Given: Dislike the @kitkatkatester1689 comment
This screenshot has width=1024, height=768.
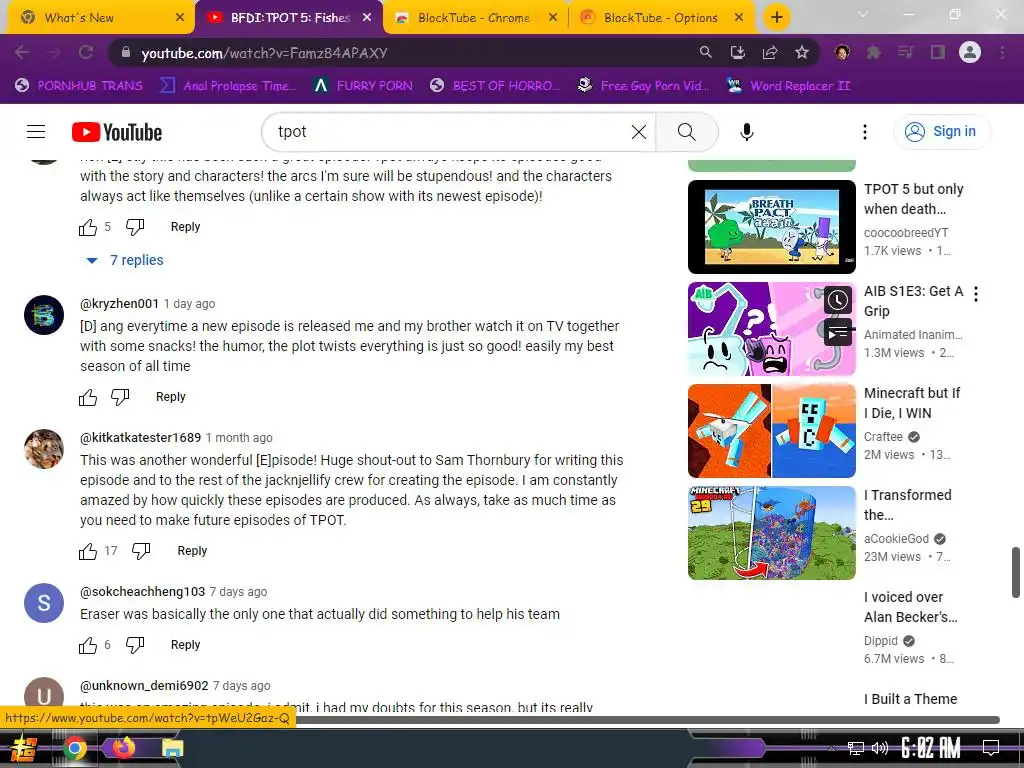Looking at the screenshot, I should tap(141, 551).
